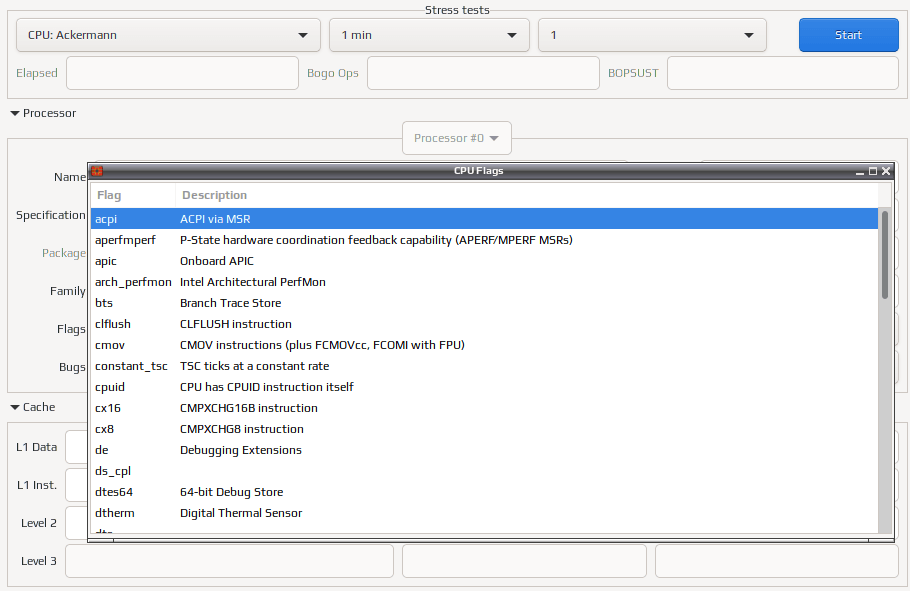Select the dtes64 flag row
This screenshot has height=591, width=910.
click(484, 492)
